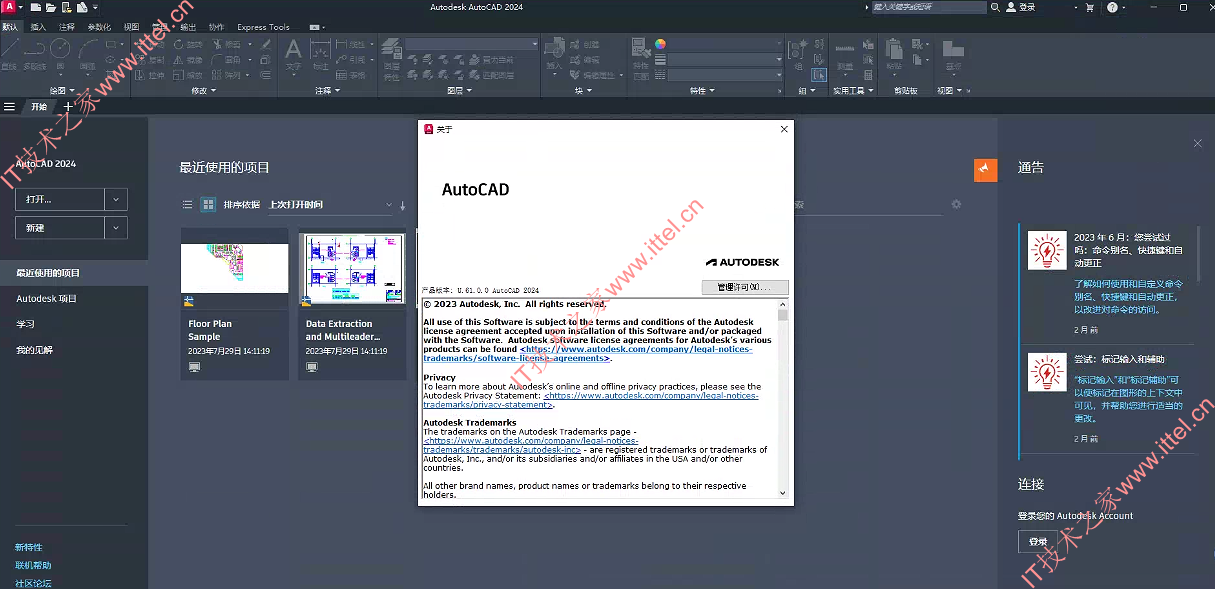Open the 注释 (Annotate) ribbon tab

pyautogui.click(x=67, y=27)
